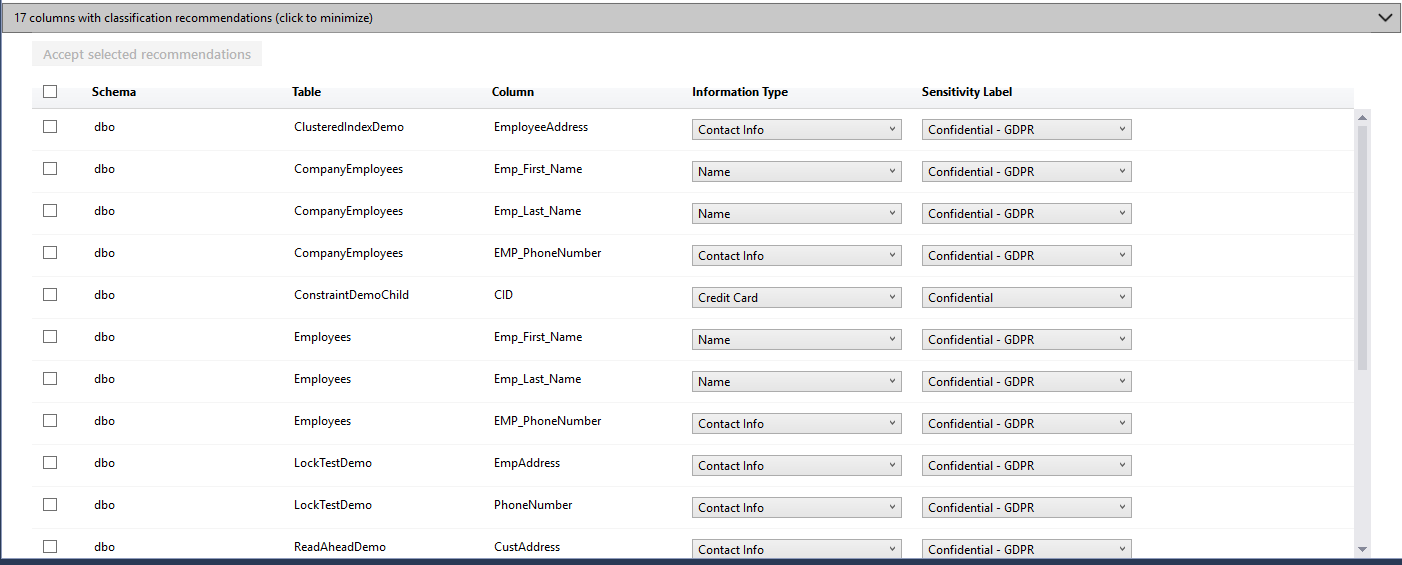Screen dimensions: 1402x565
Task: Tick the LockTestDemo PhoneNumber row checkbox
Action: pyautogui.click(x=50, y=505)
